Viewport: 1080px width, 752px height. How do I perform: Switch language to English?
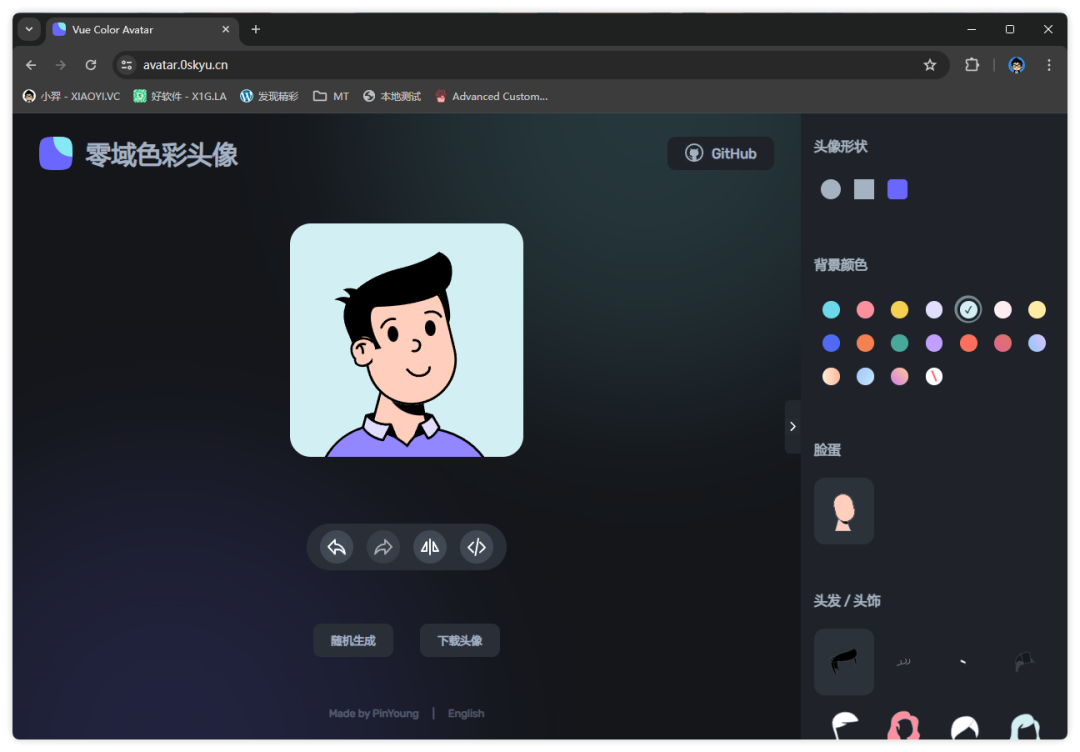point(466,713)
